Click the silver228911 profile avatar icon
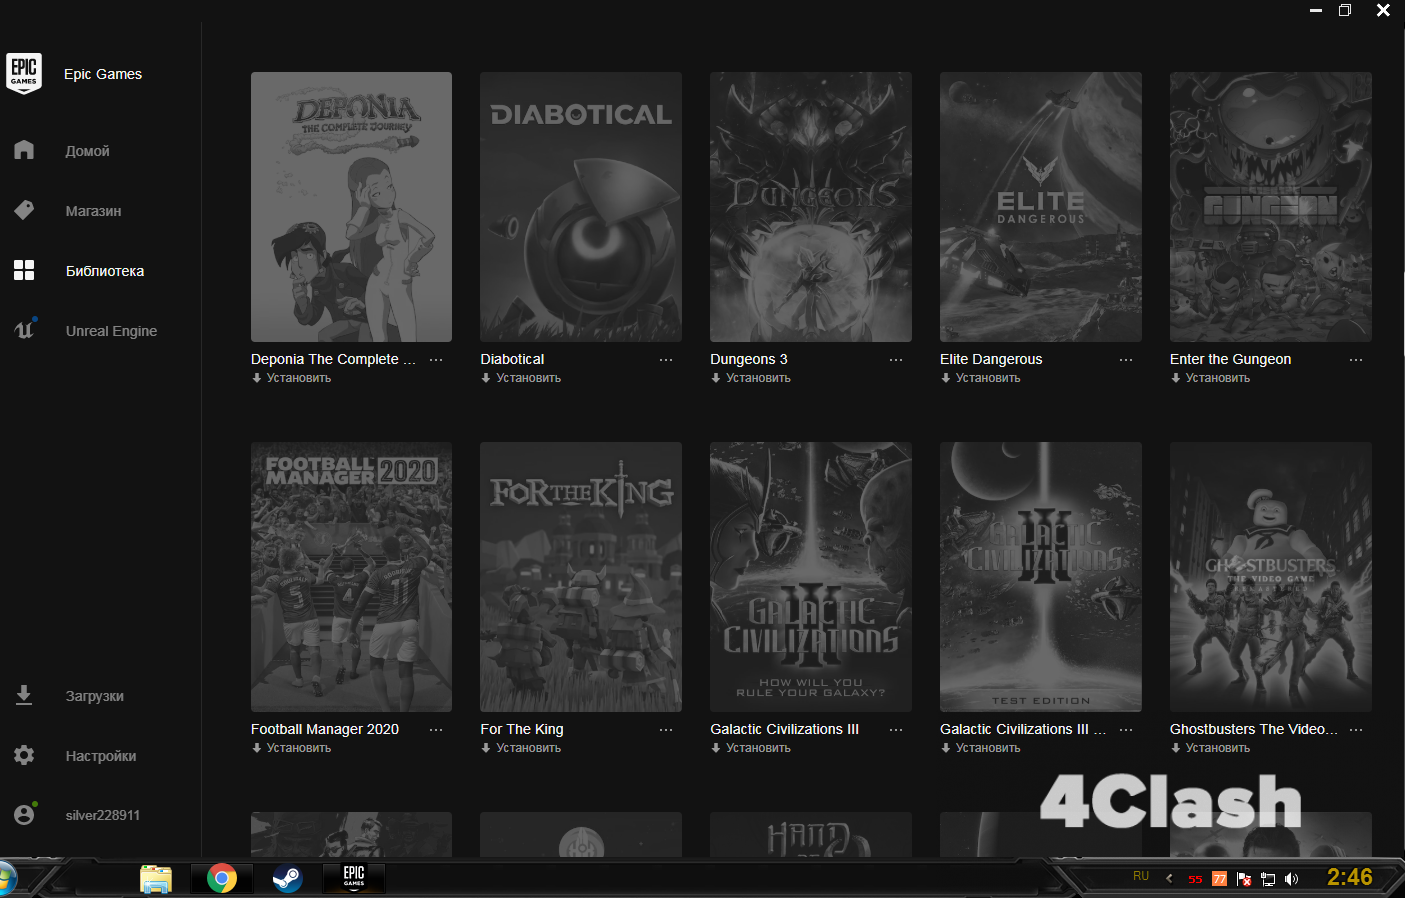This screenshot has height=898, width=1405. pos(25,814)
